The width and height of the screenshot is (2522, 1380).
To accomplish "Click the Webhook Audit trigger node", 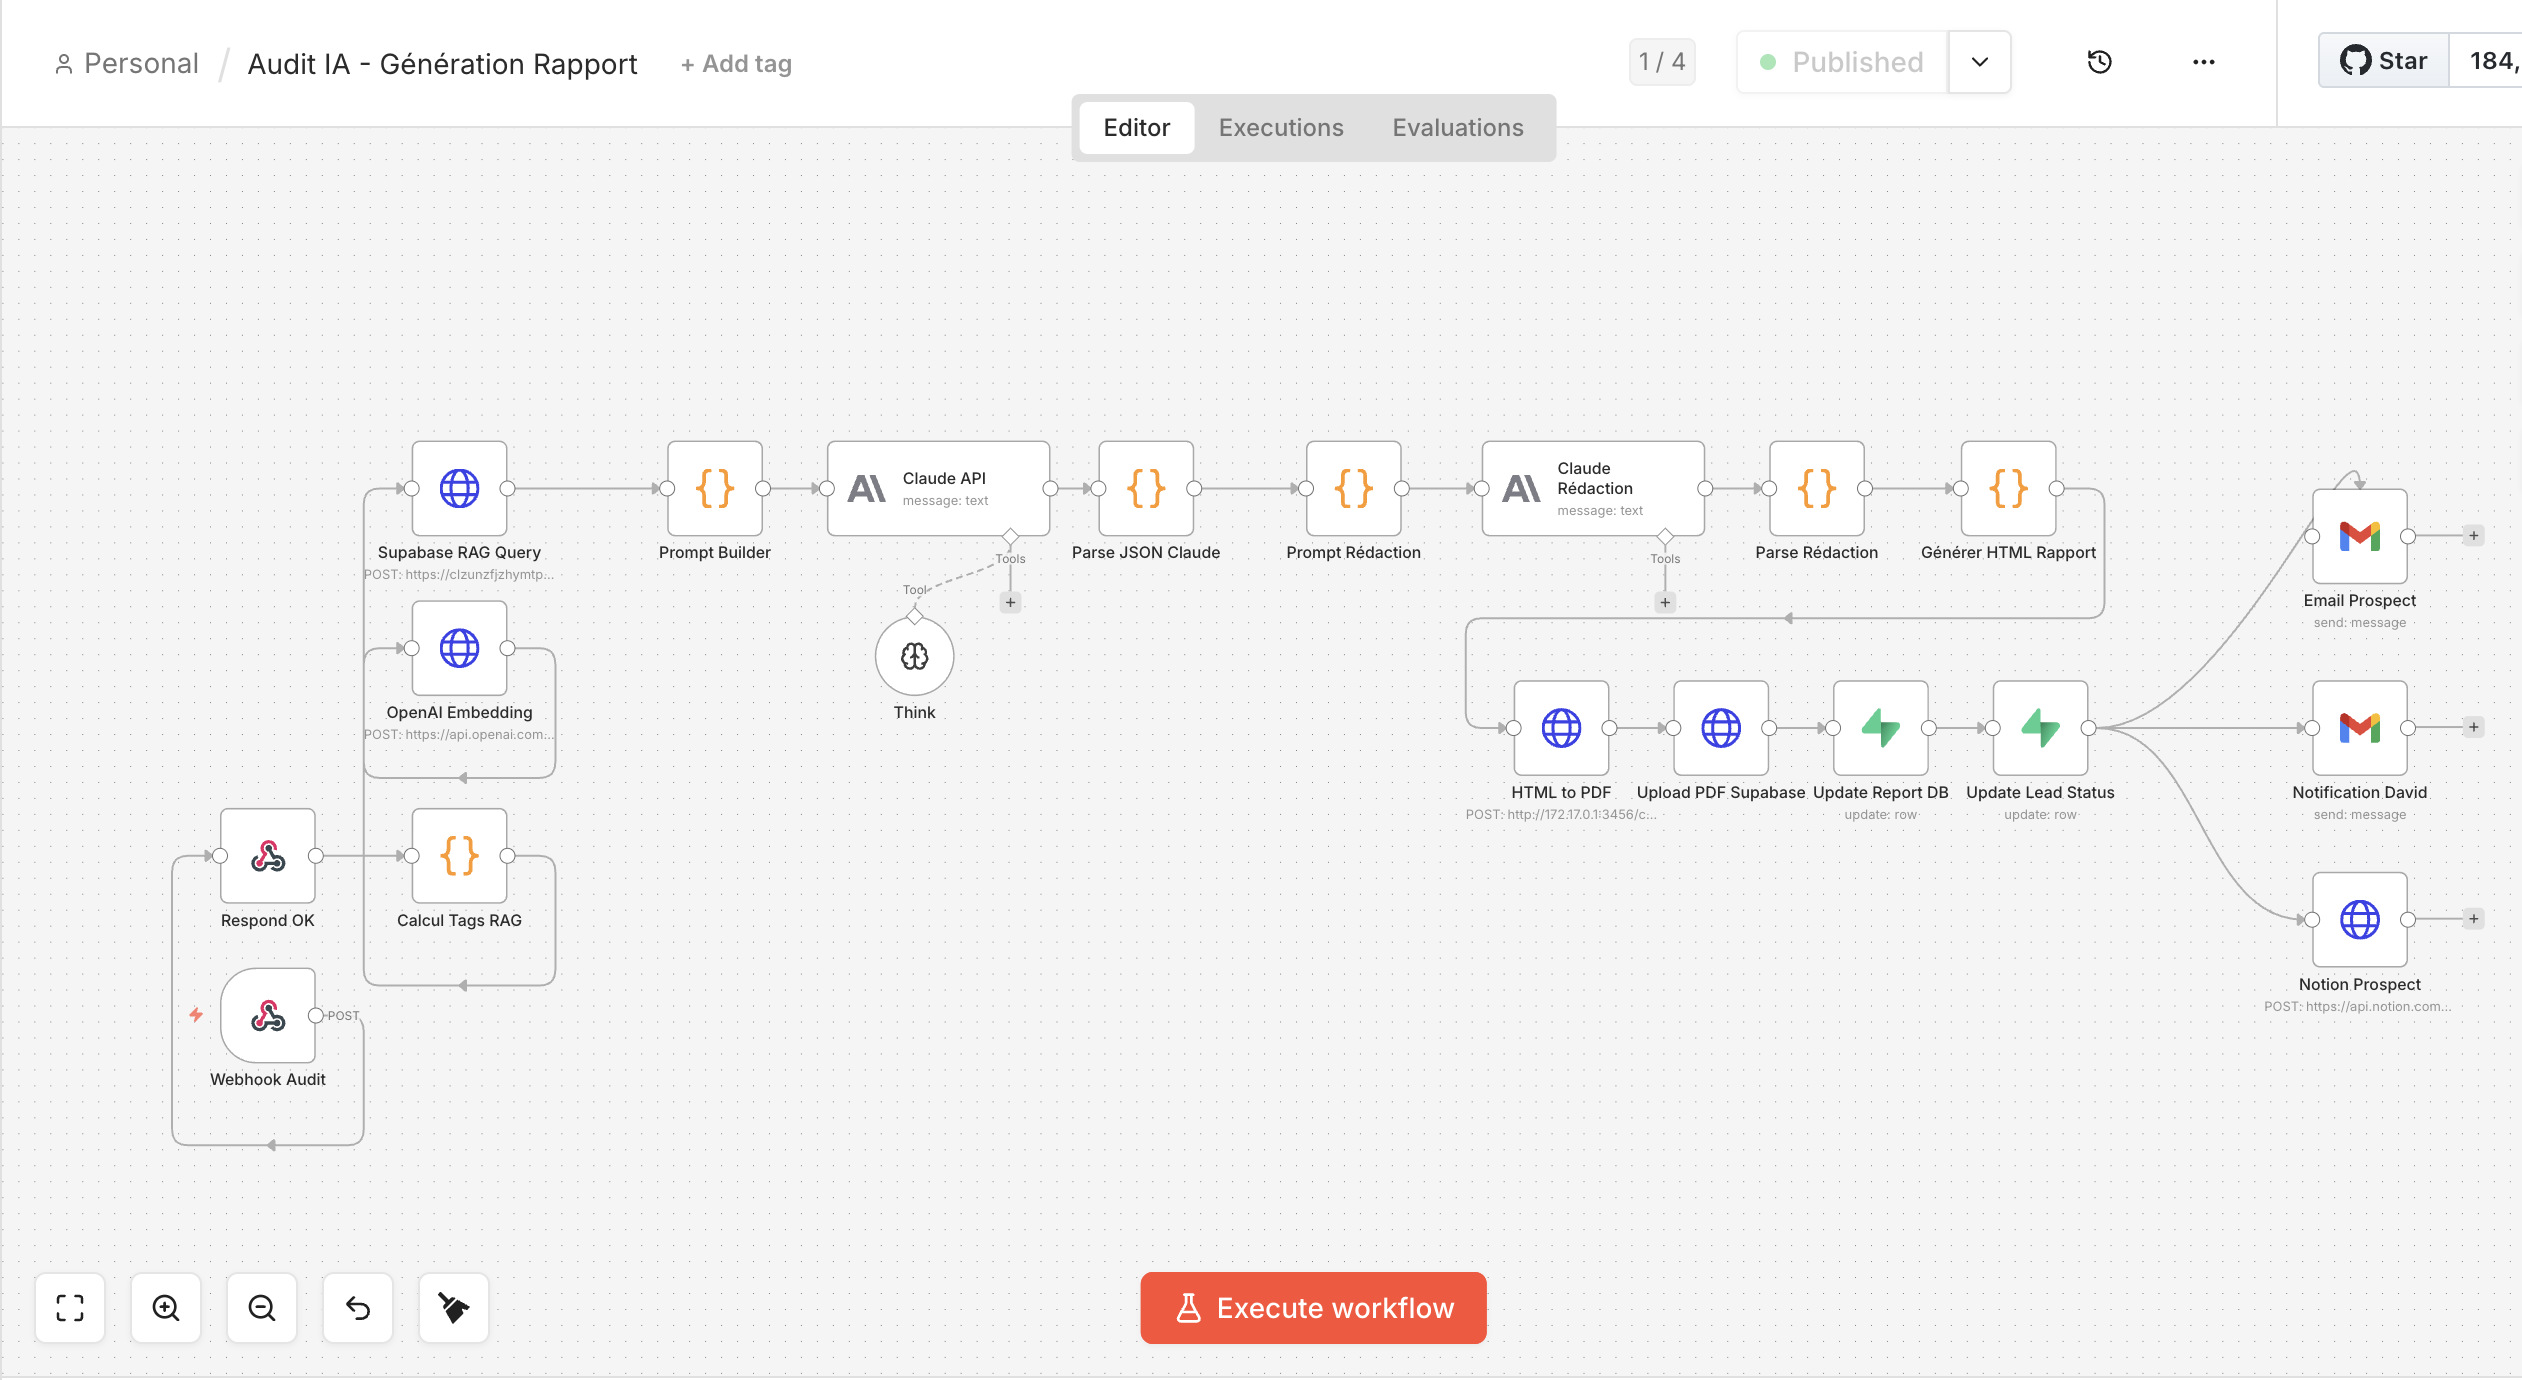I will [x=268, y=1017].
